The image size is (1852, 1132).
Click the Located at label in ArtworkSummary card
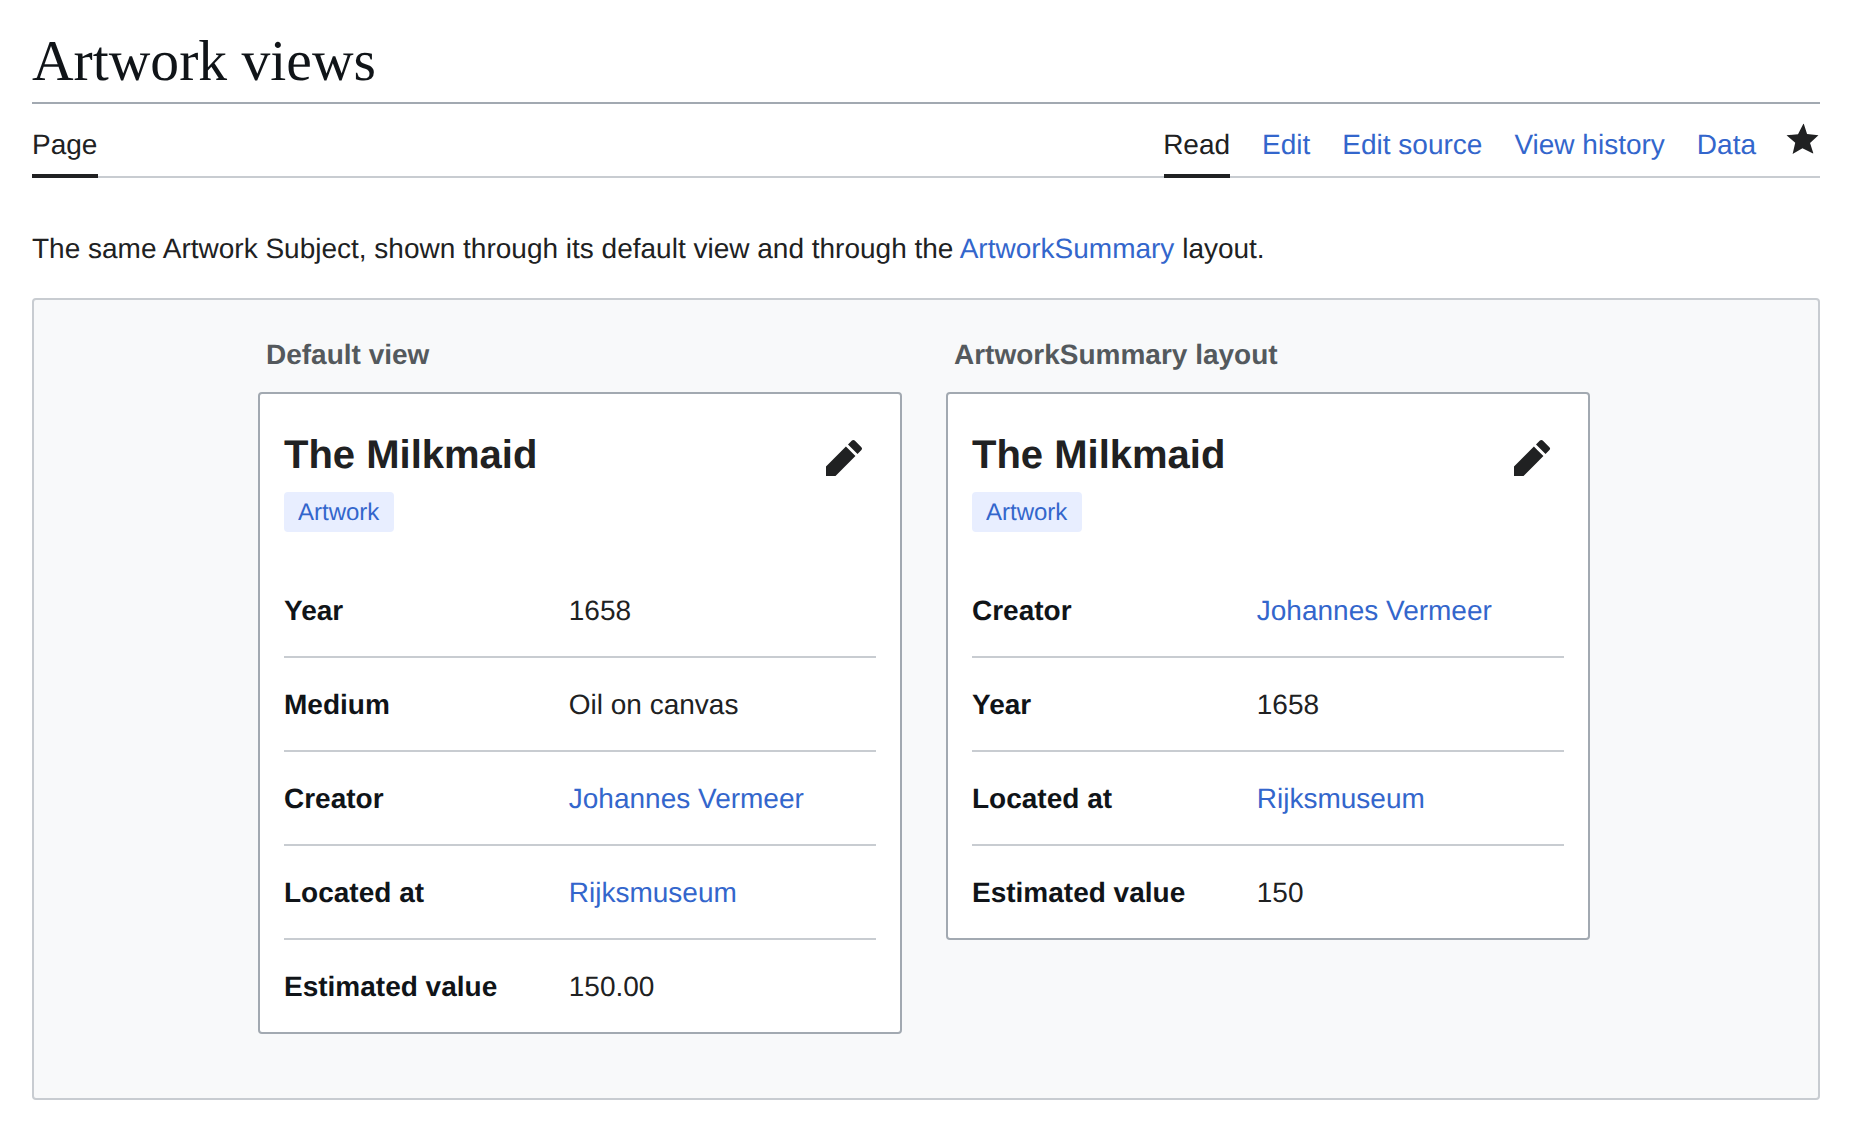[1041, 799]
